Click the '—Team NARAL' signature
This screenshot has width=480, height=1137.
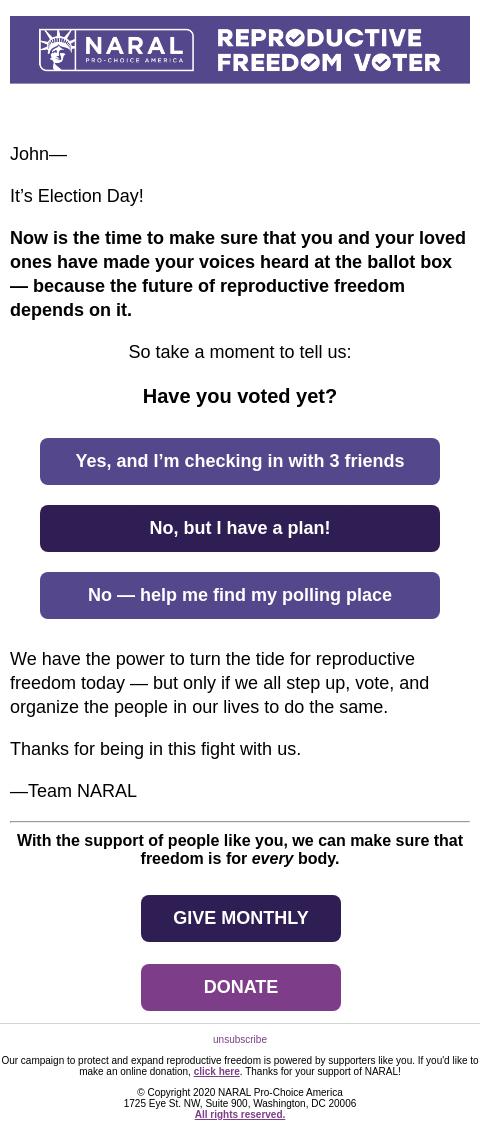(73, 791)
